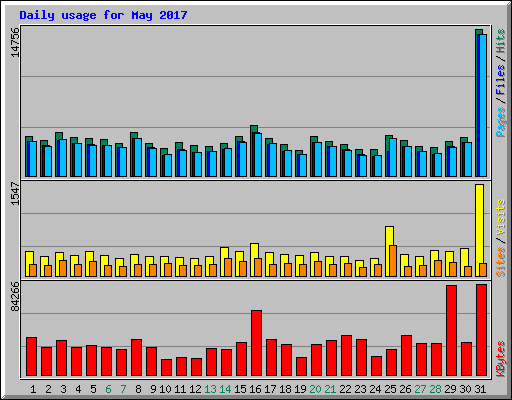Click the day 10 axis label
The width and height of the screenshot is (512, 400).
(x=165, y=389)
